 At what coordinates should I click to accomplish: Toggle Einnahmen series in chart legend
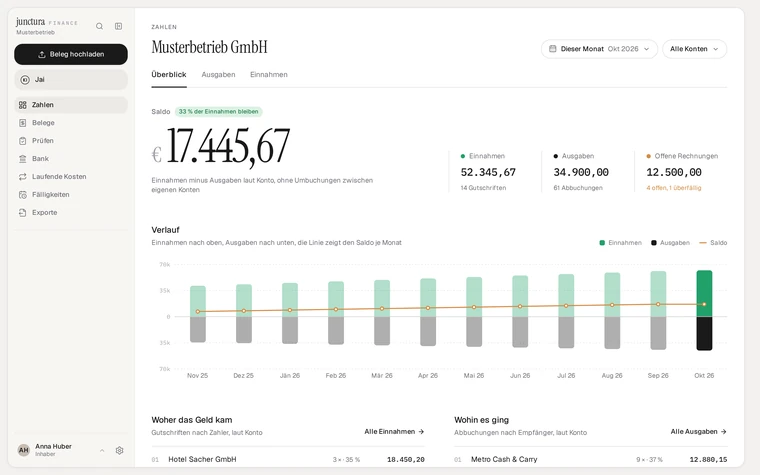[x=620, y=242]
